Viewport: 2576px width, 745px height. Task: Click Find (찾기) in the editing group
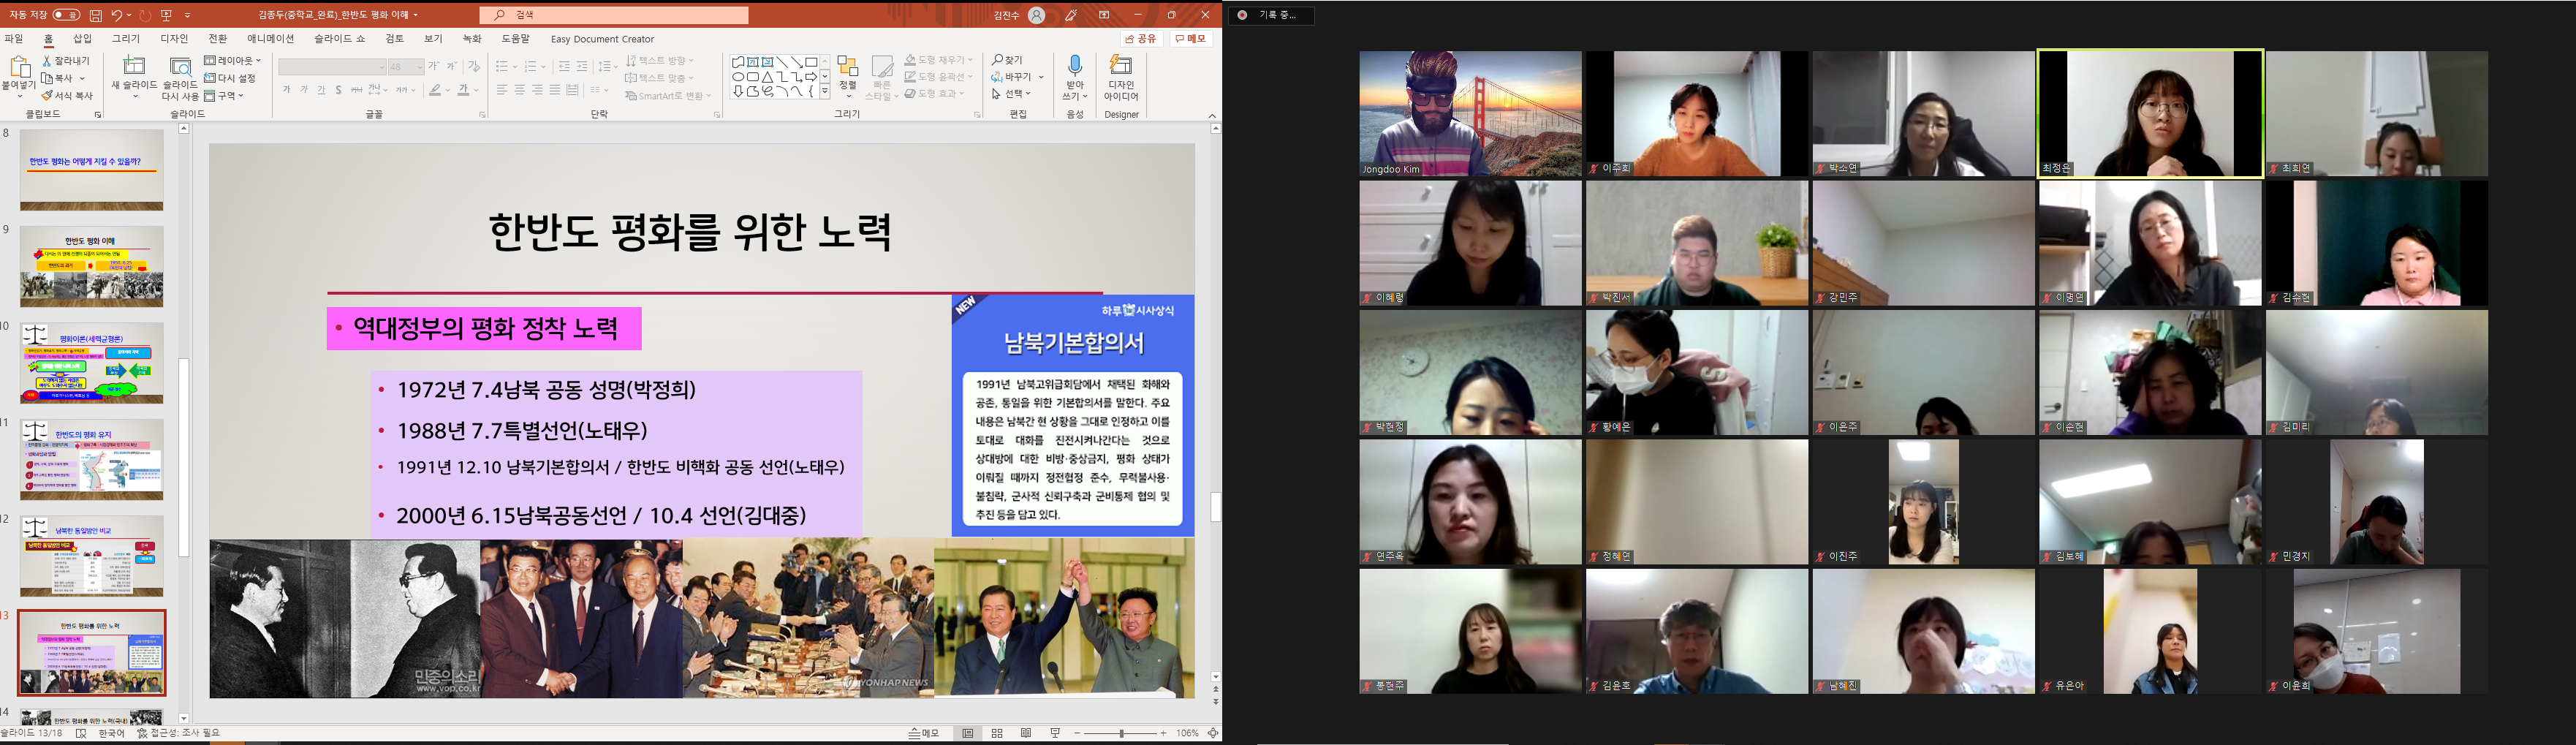pos(1007,60)
